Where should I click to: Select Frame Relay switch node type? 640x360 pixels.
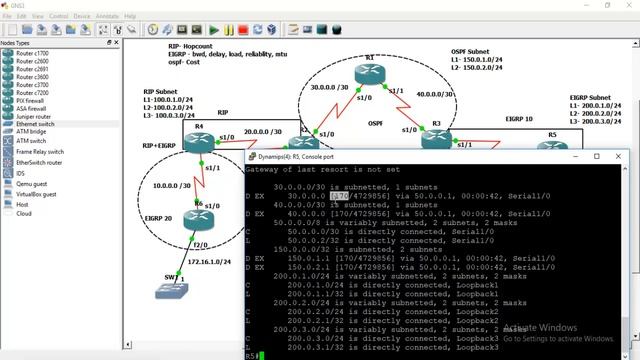point(40,152)
